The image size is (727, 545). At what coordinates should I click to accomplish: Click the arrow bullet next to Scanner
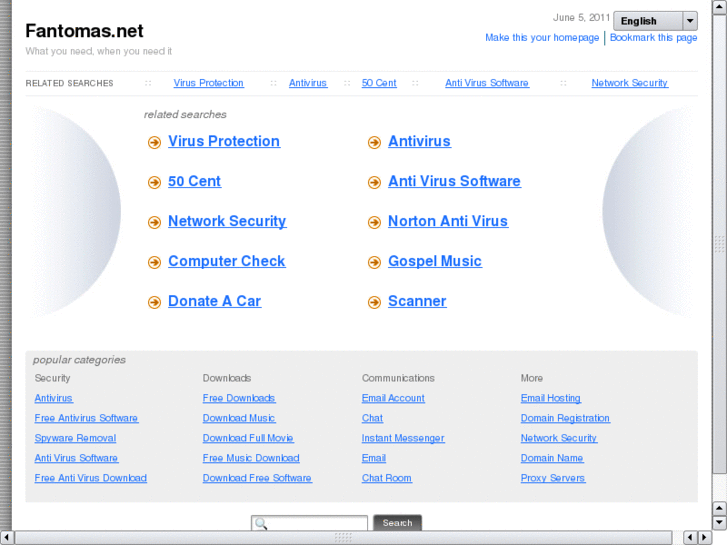pos(374,303)
